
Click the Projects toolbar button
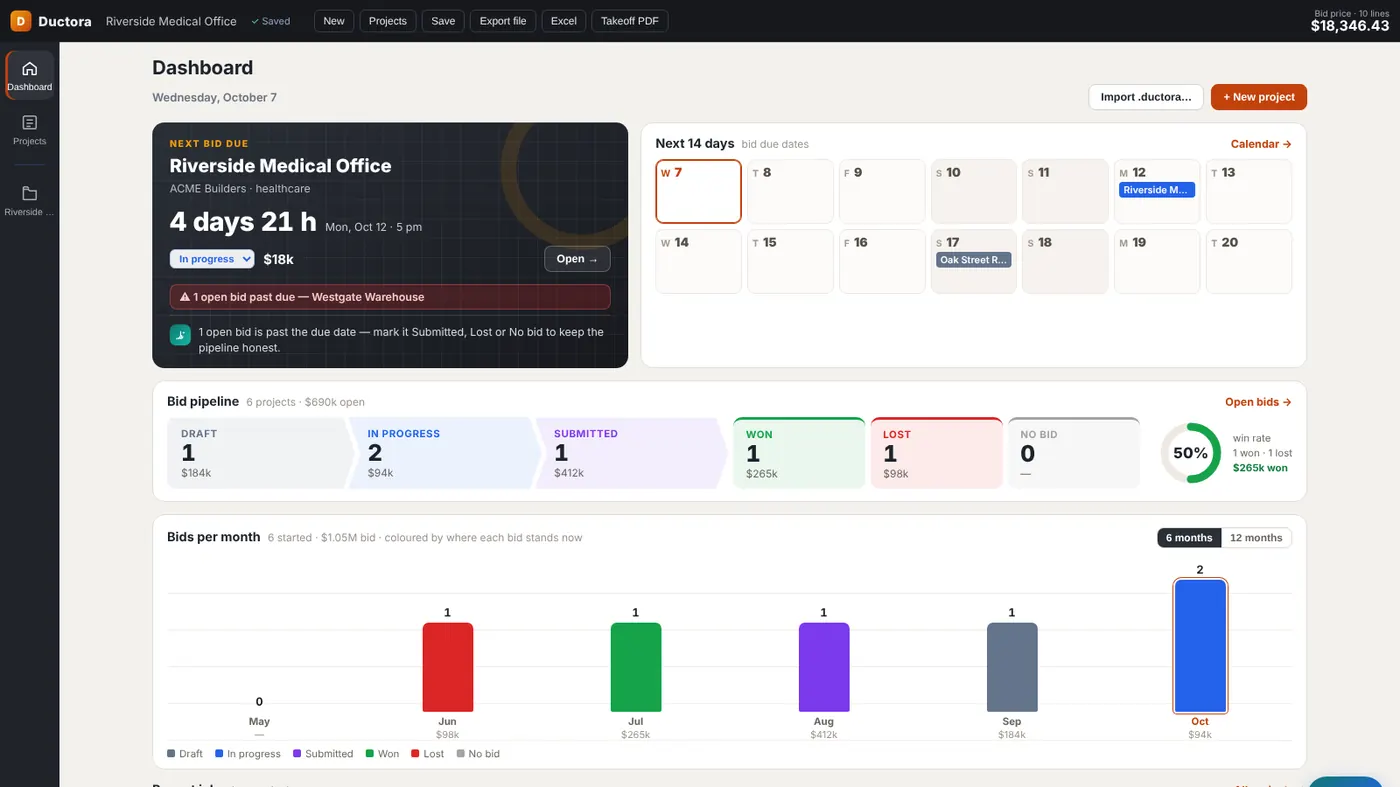(x=388, y=21)
